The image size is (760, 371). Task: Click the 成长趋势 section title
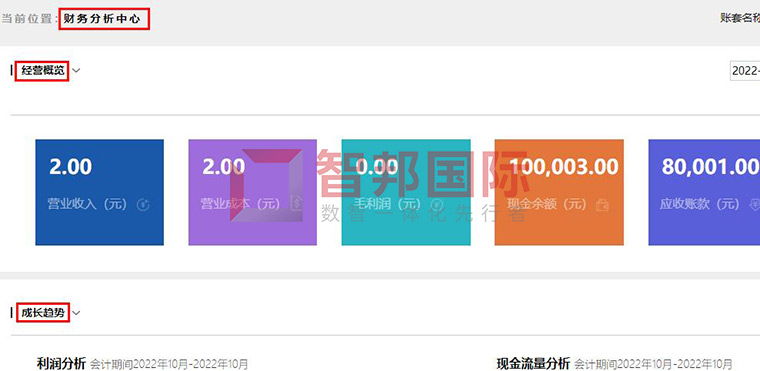click(43, 313)
